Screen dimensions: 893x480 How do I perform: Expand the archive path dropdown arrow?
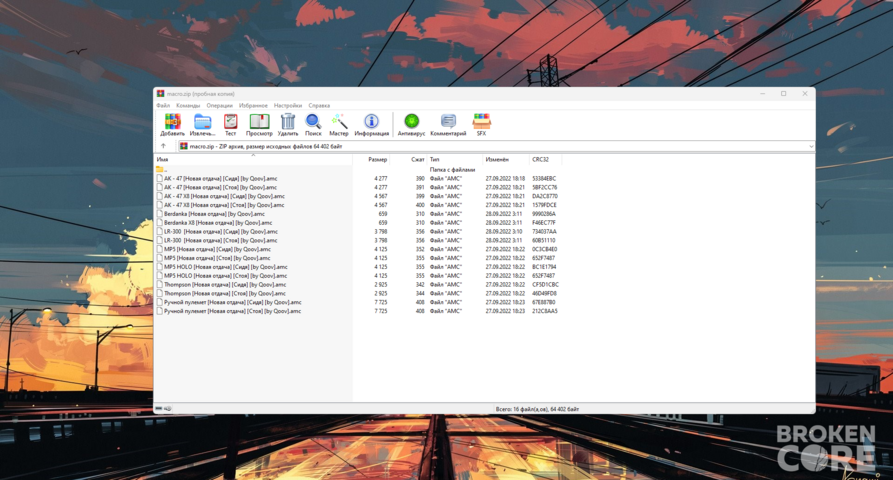pyautogui.click(x=810, y=146)
